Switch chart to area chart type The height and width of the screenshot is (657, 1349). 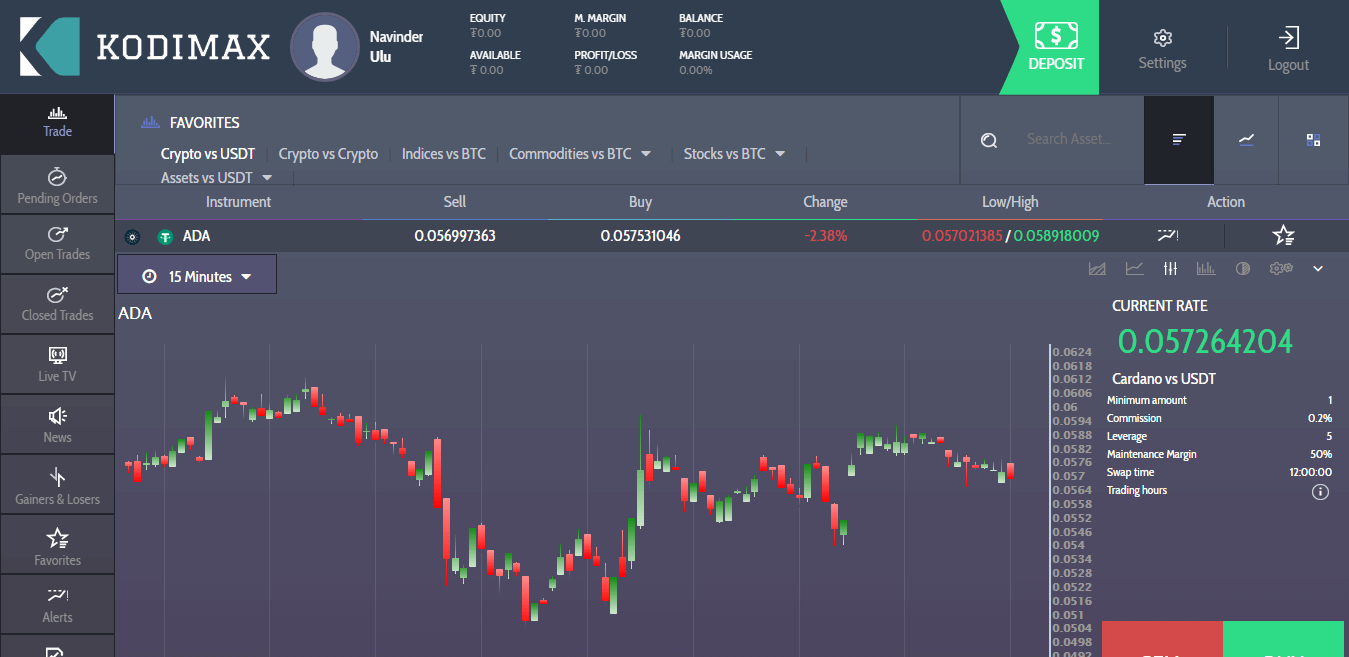[1097, 268]
